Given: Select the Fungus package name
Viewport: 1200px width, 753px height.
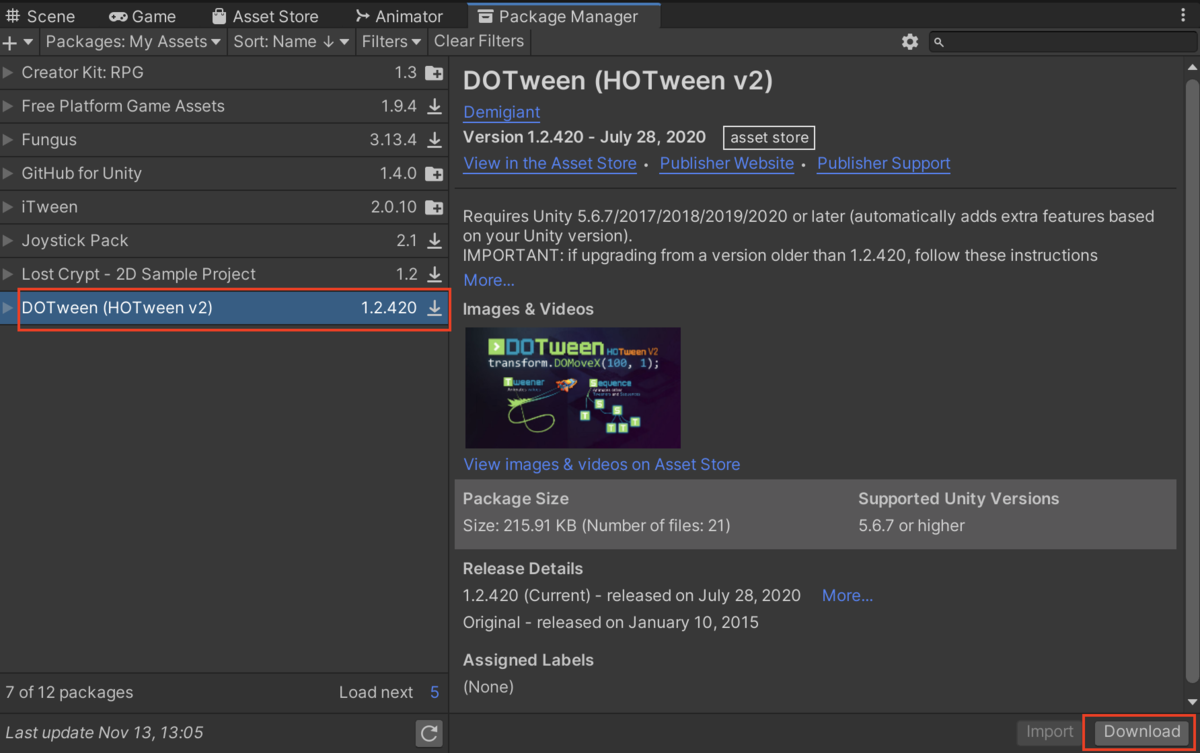Looking at the screenshot, I should [49, 140].
